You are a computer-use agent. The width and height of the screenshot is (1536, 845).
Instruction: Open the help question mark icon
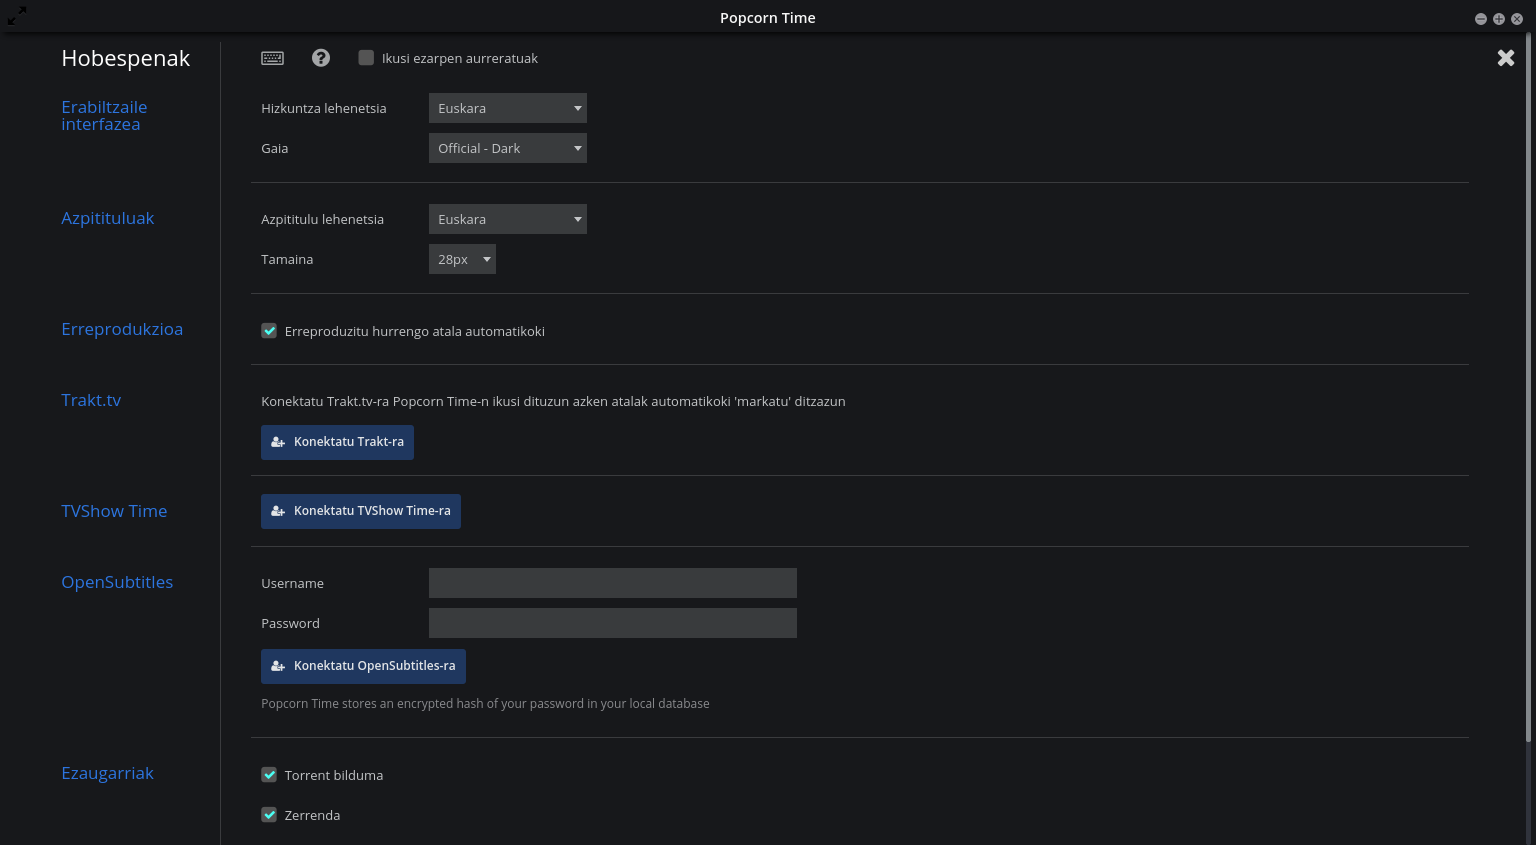coord(321,58)
